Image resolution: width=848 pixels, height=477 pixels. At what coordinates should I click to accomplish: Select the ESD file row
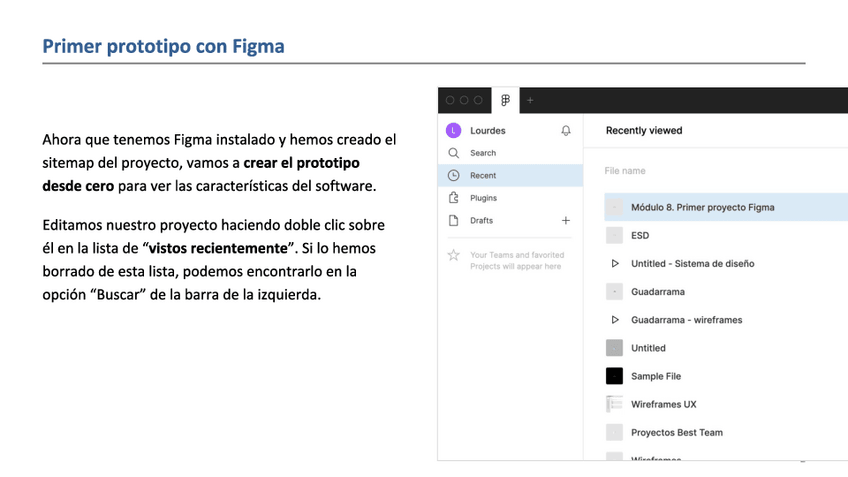[640, 236]
